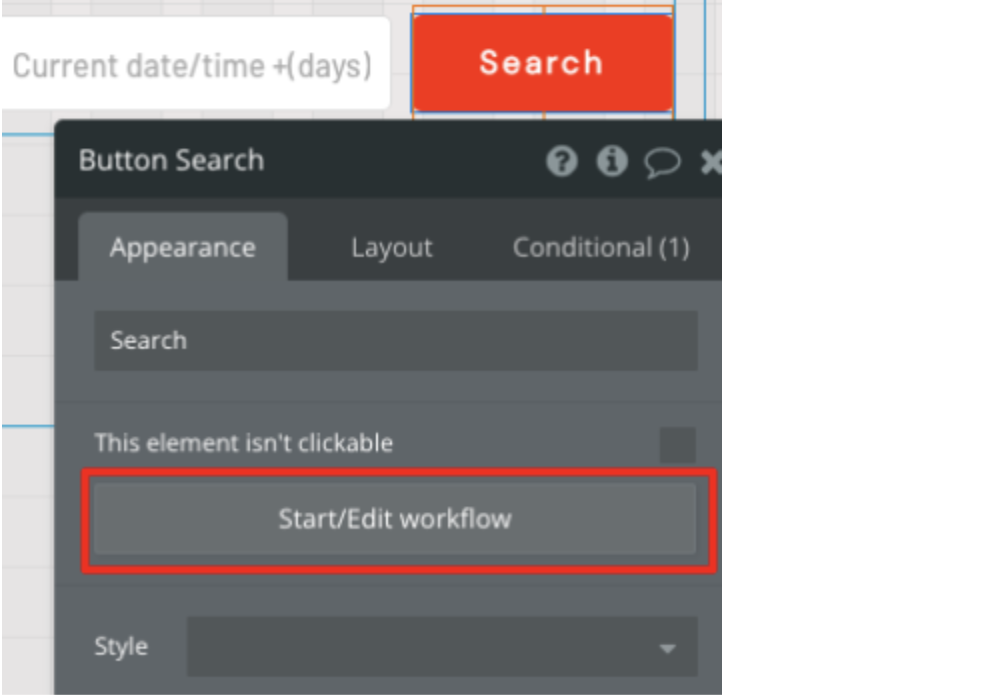Close the Button Search property editor

pyautogui.click(x=711, y=162)
